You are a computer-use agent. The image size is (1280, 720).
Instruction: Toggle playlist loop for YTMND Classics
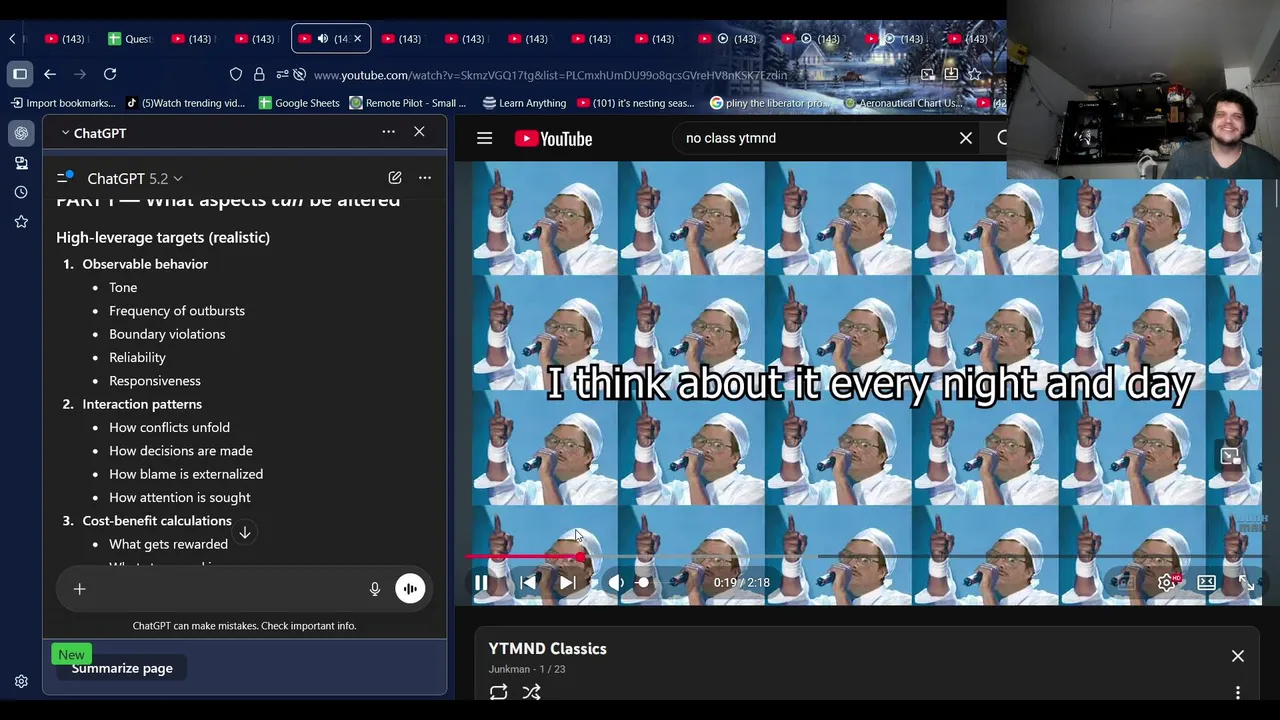498,692
